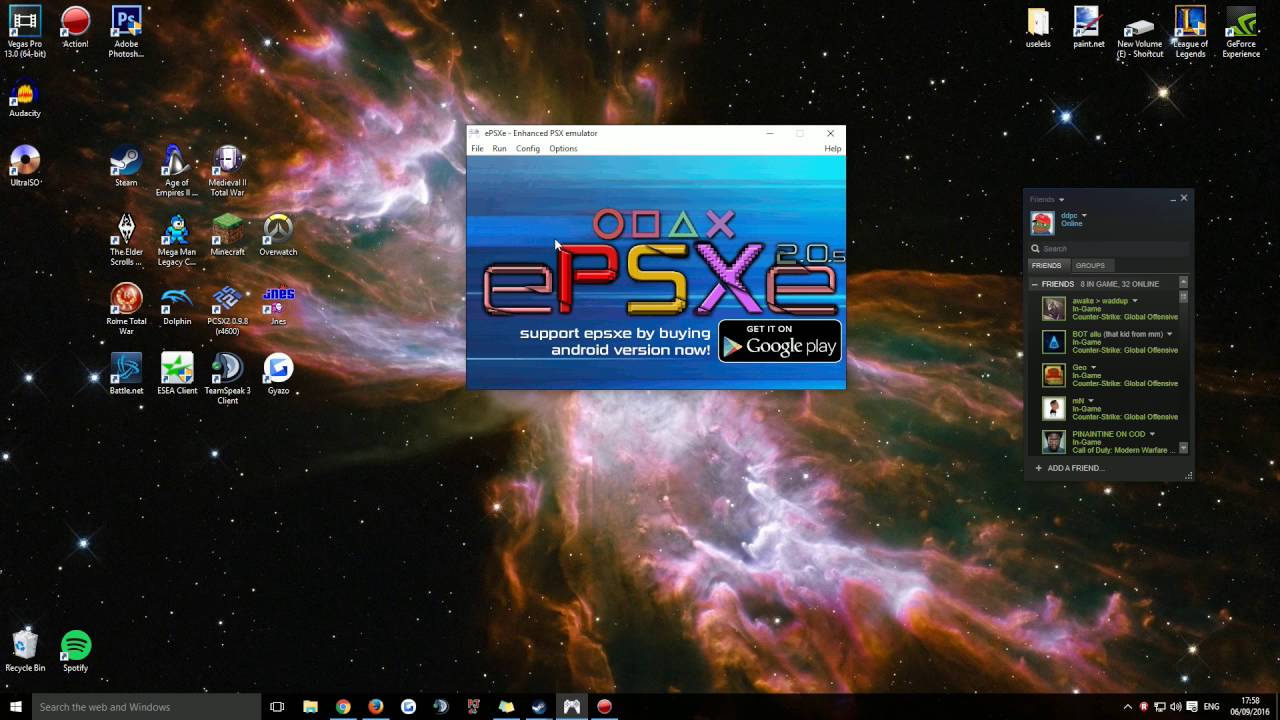Open the ePSXe File menu
Image resolution: width=1280 pixels, height=720 pixels.
point(477,148)
